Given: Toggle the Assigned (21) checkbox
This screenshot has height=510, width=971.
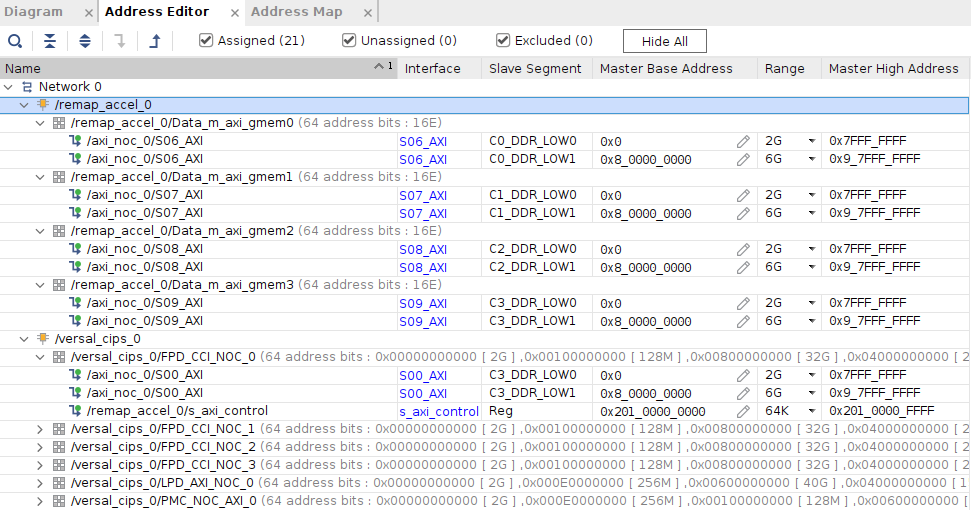Looking at the screenshot, I should (x=206, y=40).
